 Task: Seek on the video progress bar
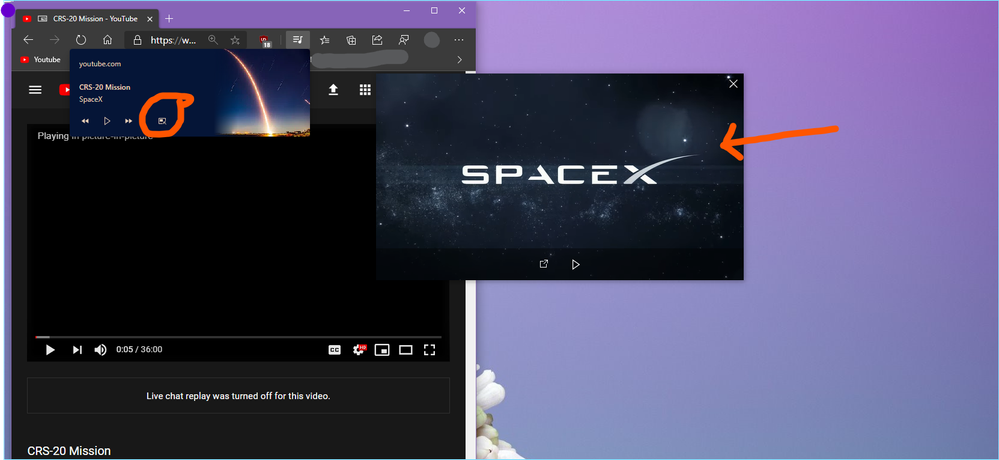238,336
